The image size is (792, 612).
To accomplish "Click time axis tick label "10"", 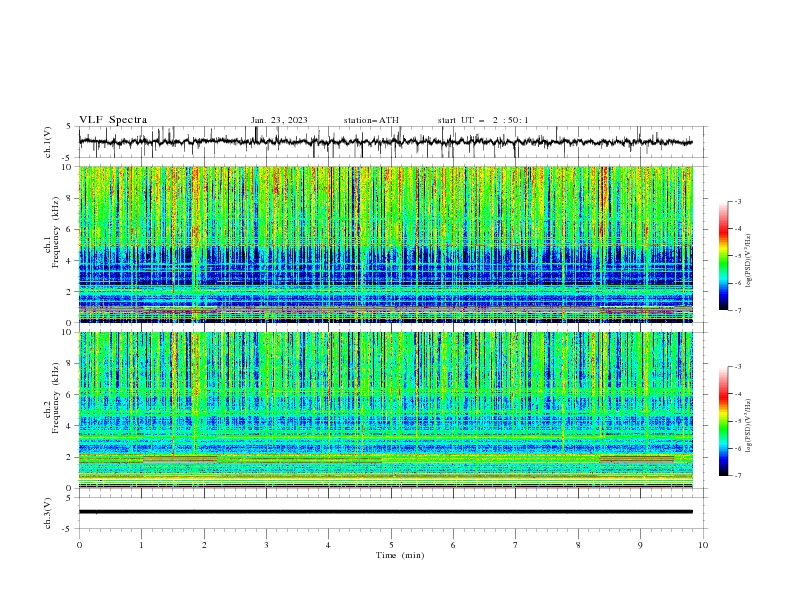I will (x=703, y=545).
